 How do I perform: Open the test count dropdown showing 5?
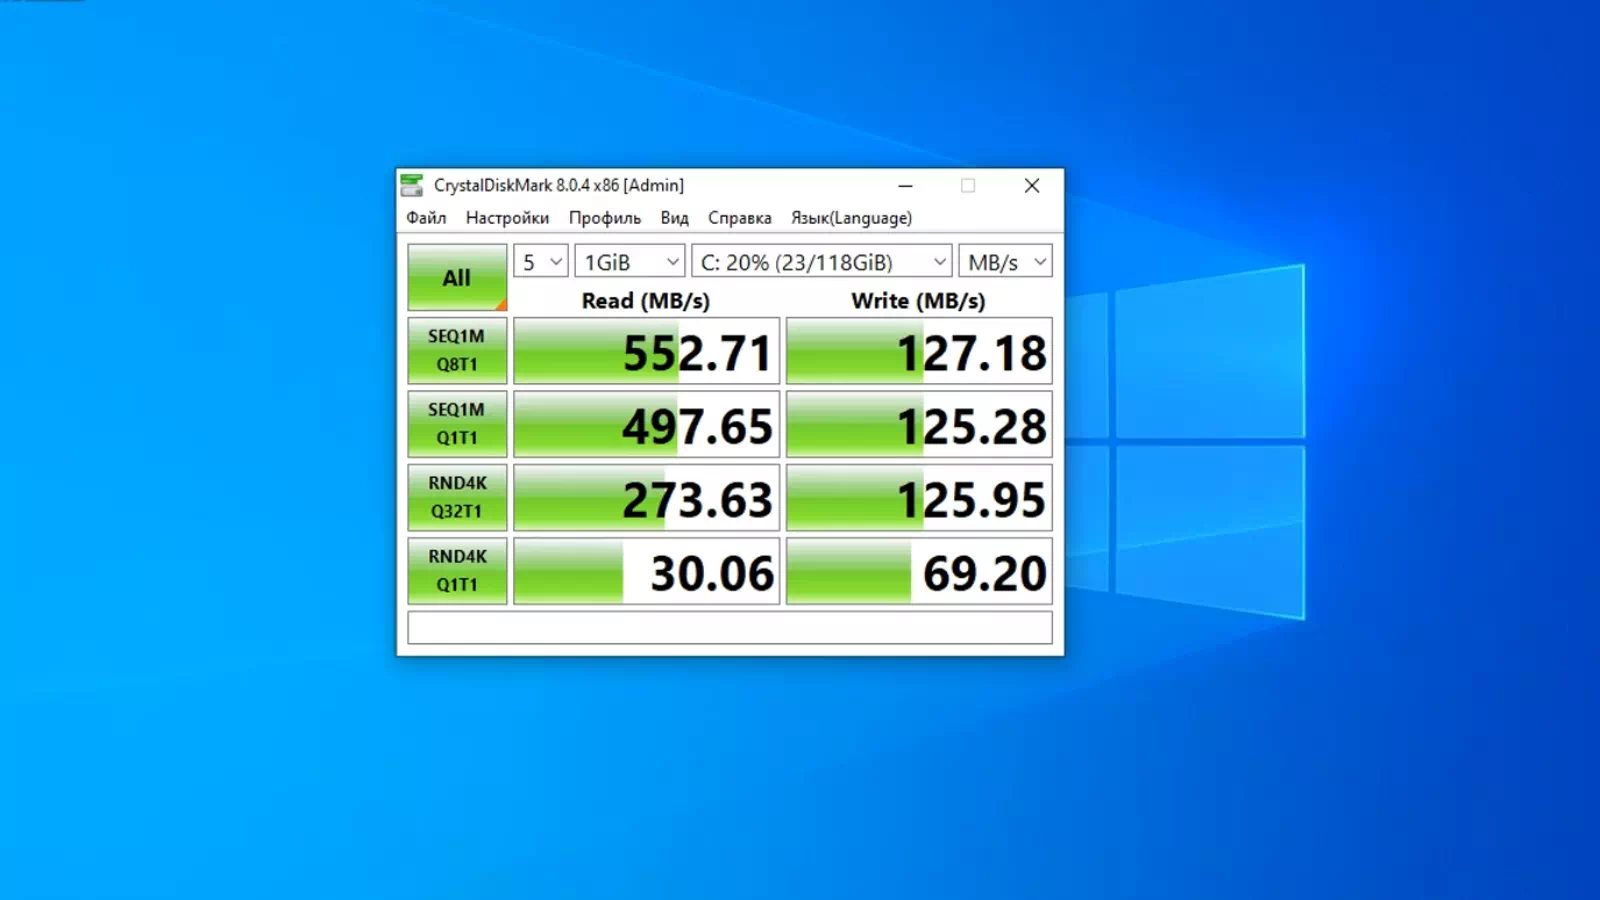(x=541, y=262)
